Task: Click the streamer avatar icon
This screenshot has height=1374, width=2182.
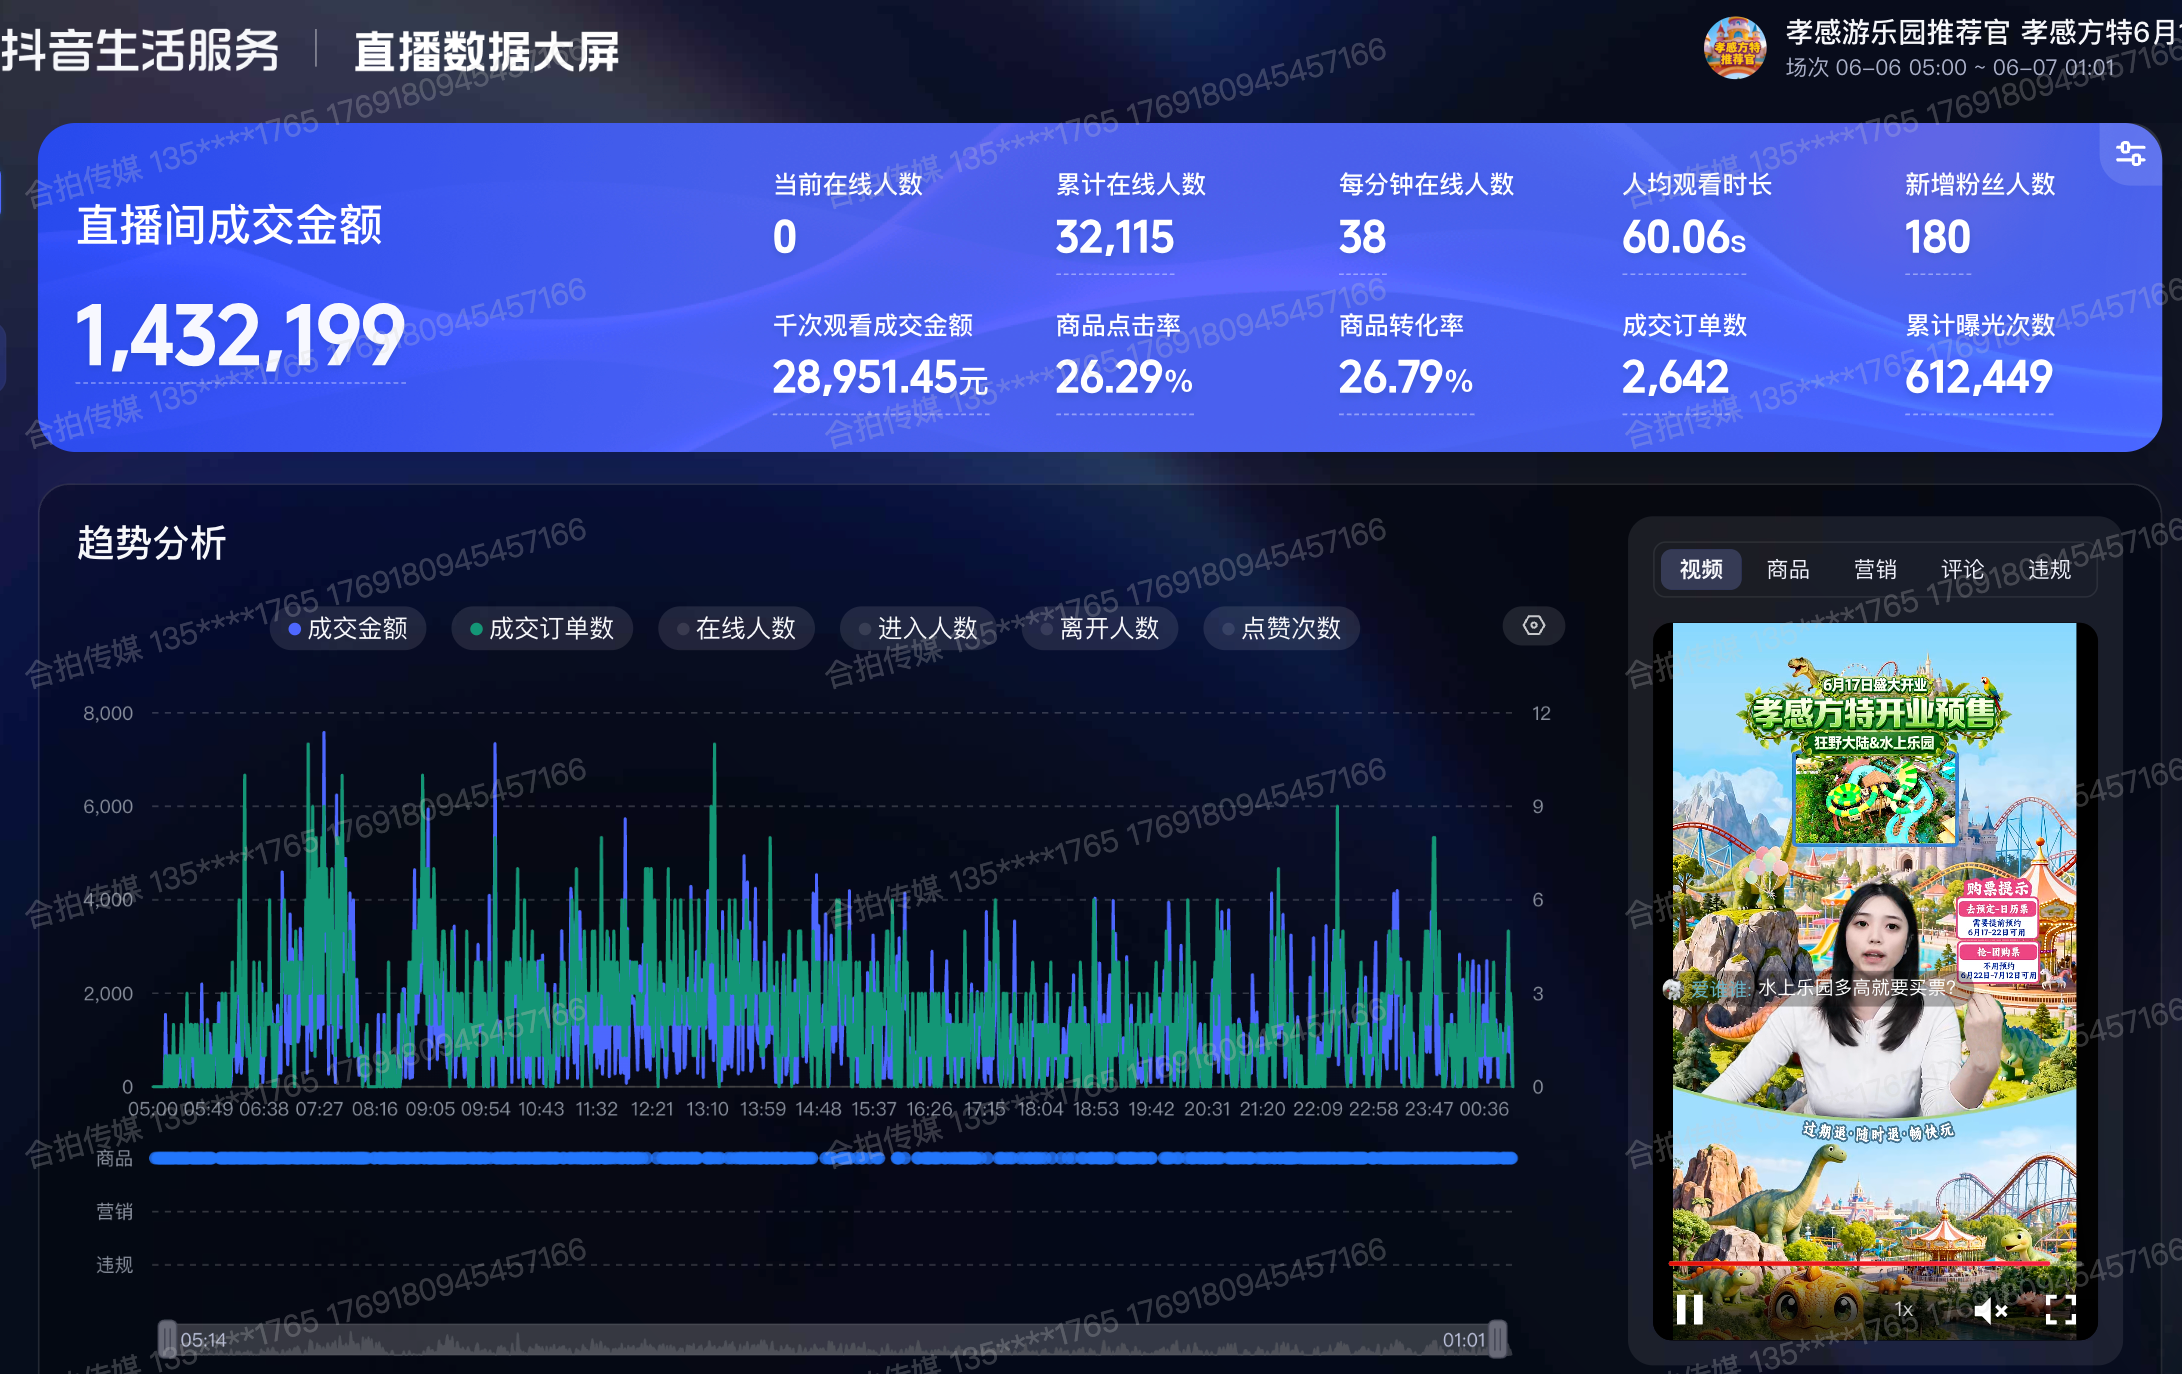Action: (1735, 48)
